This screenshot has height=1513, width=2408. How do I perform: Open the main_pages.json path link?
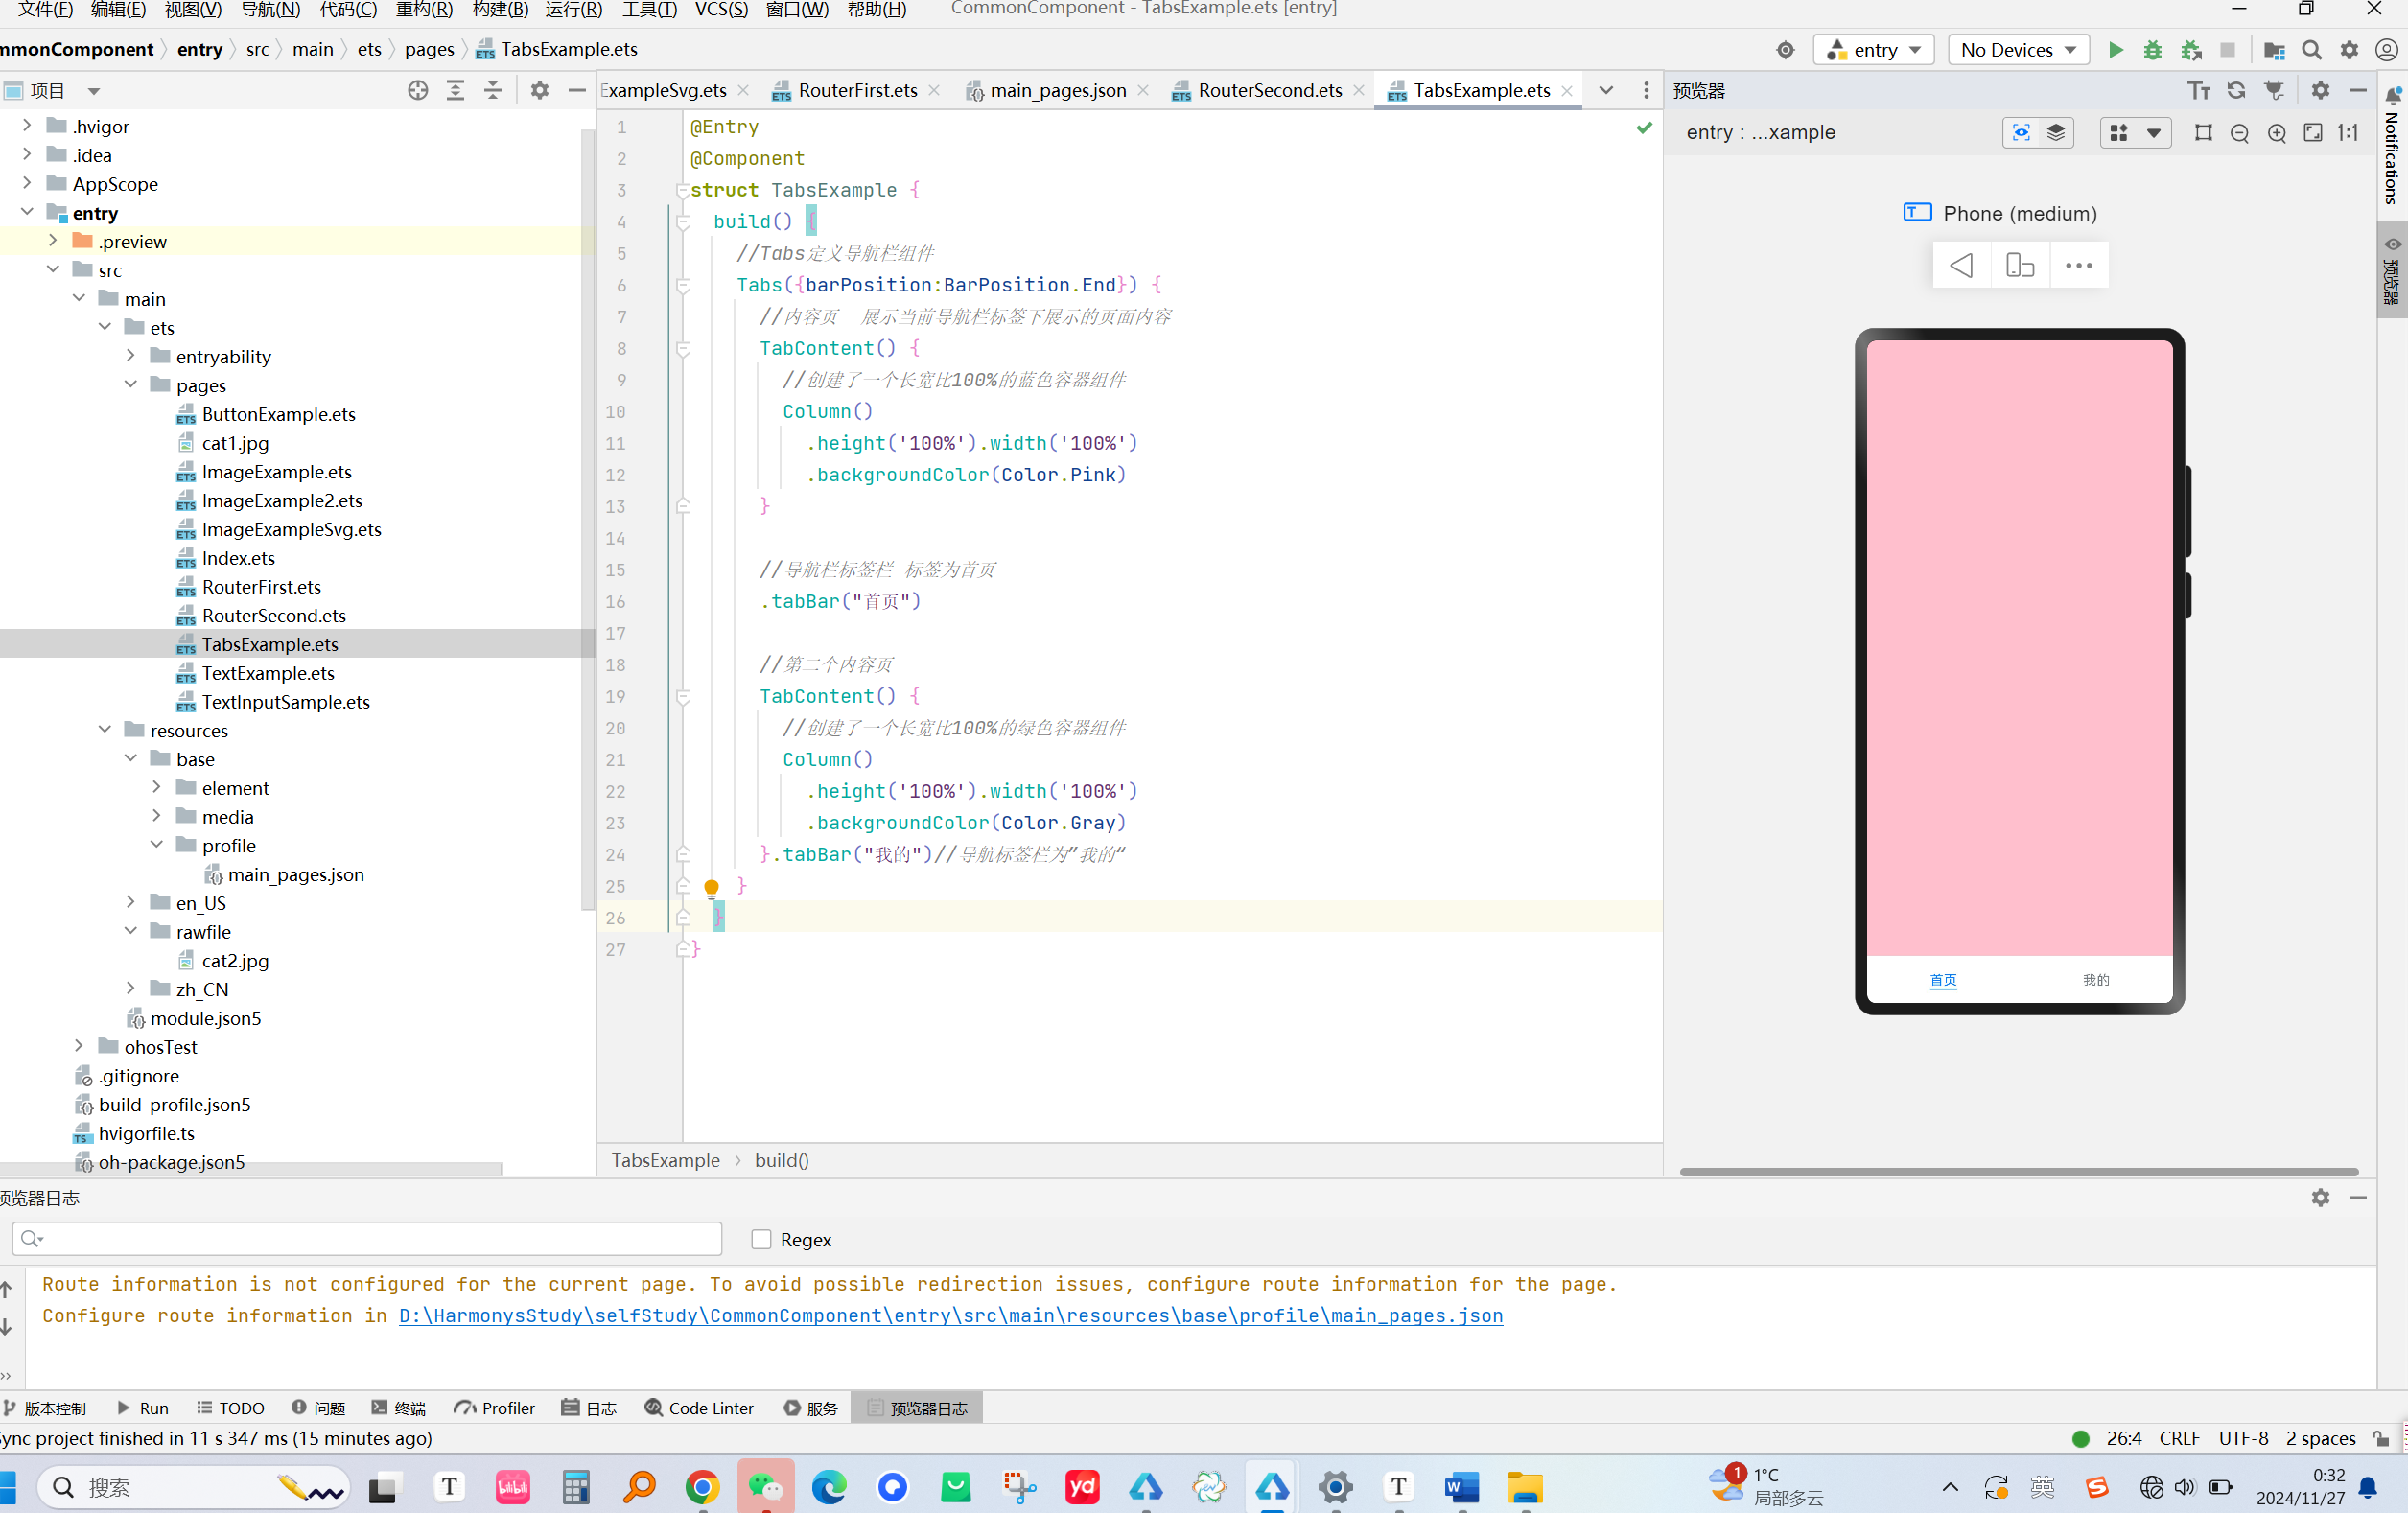click(x=950, y=1316)
